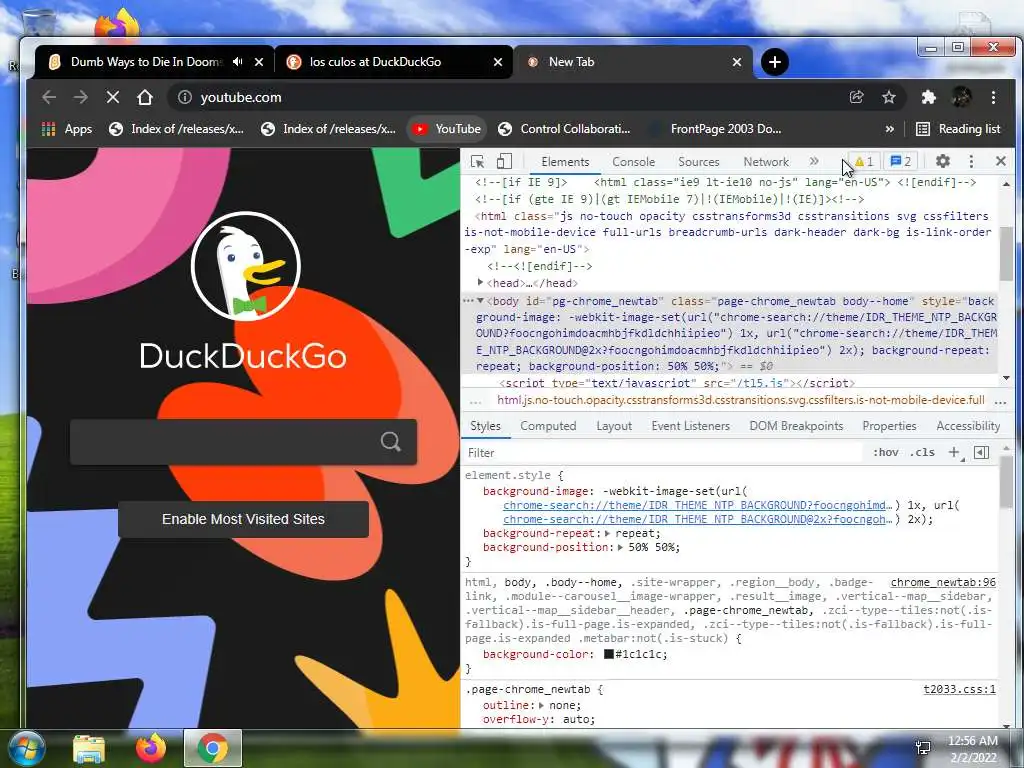Switch to the Elements panel tab
Screen dimensions: 1024x768
(x=565, y=162)
